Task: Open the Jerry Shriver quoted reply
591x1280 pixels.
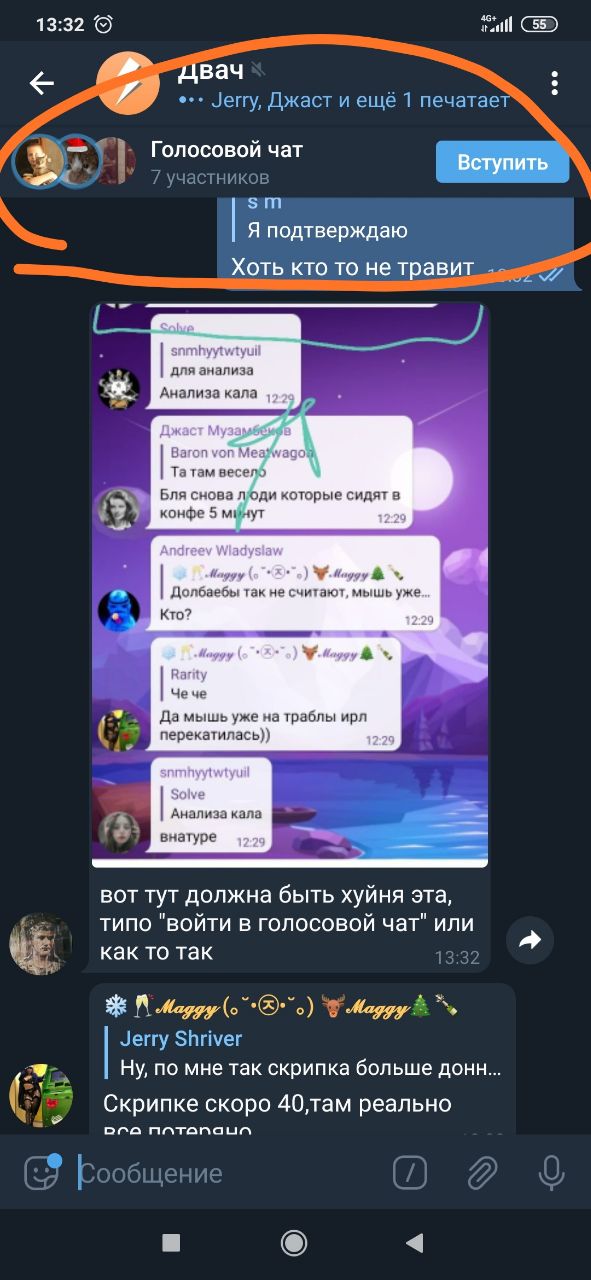Action: [310, 1053]
